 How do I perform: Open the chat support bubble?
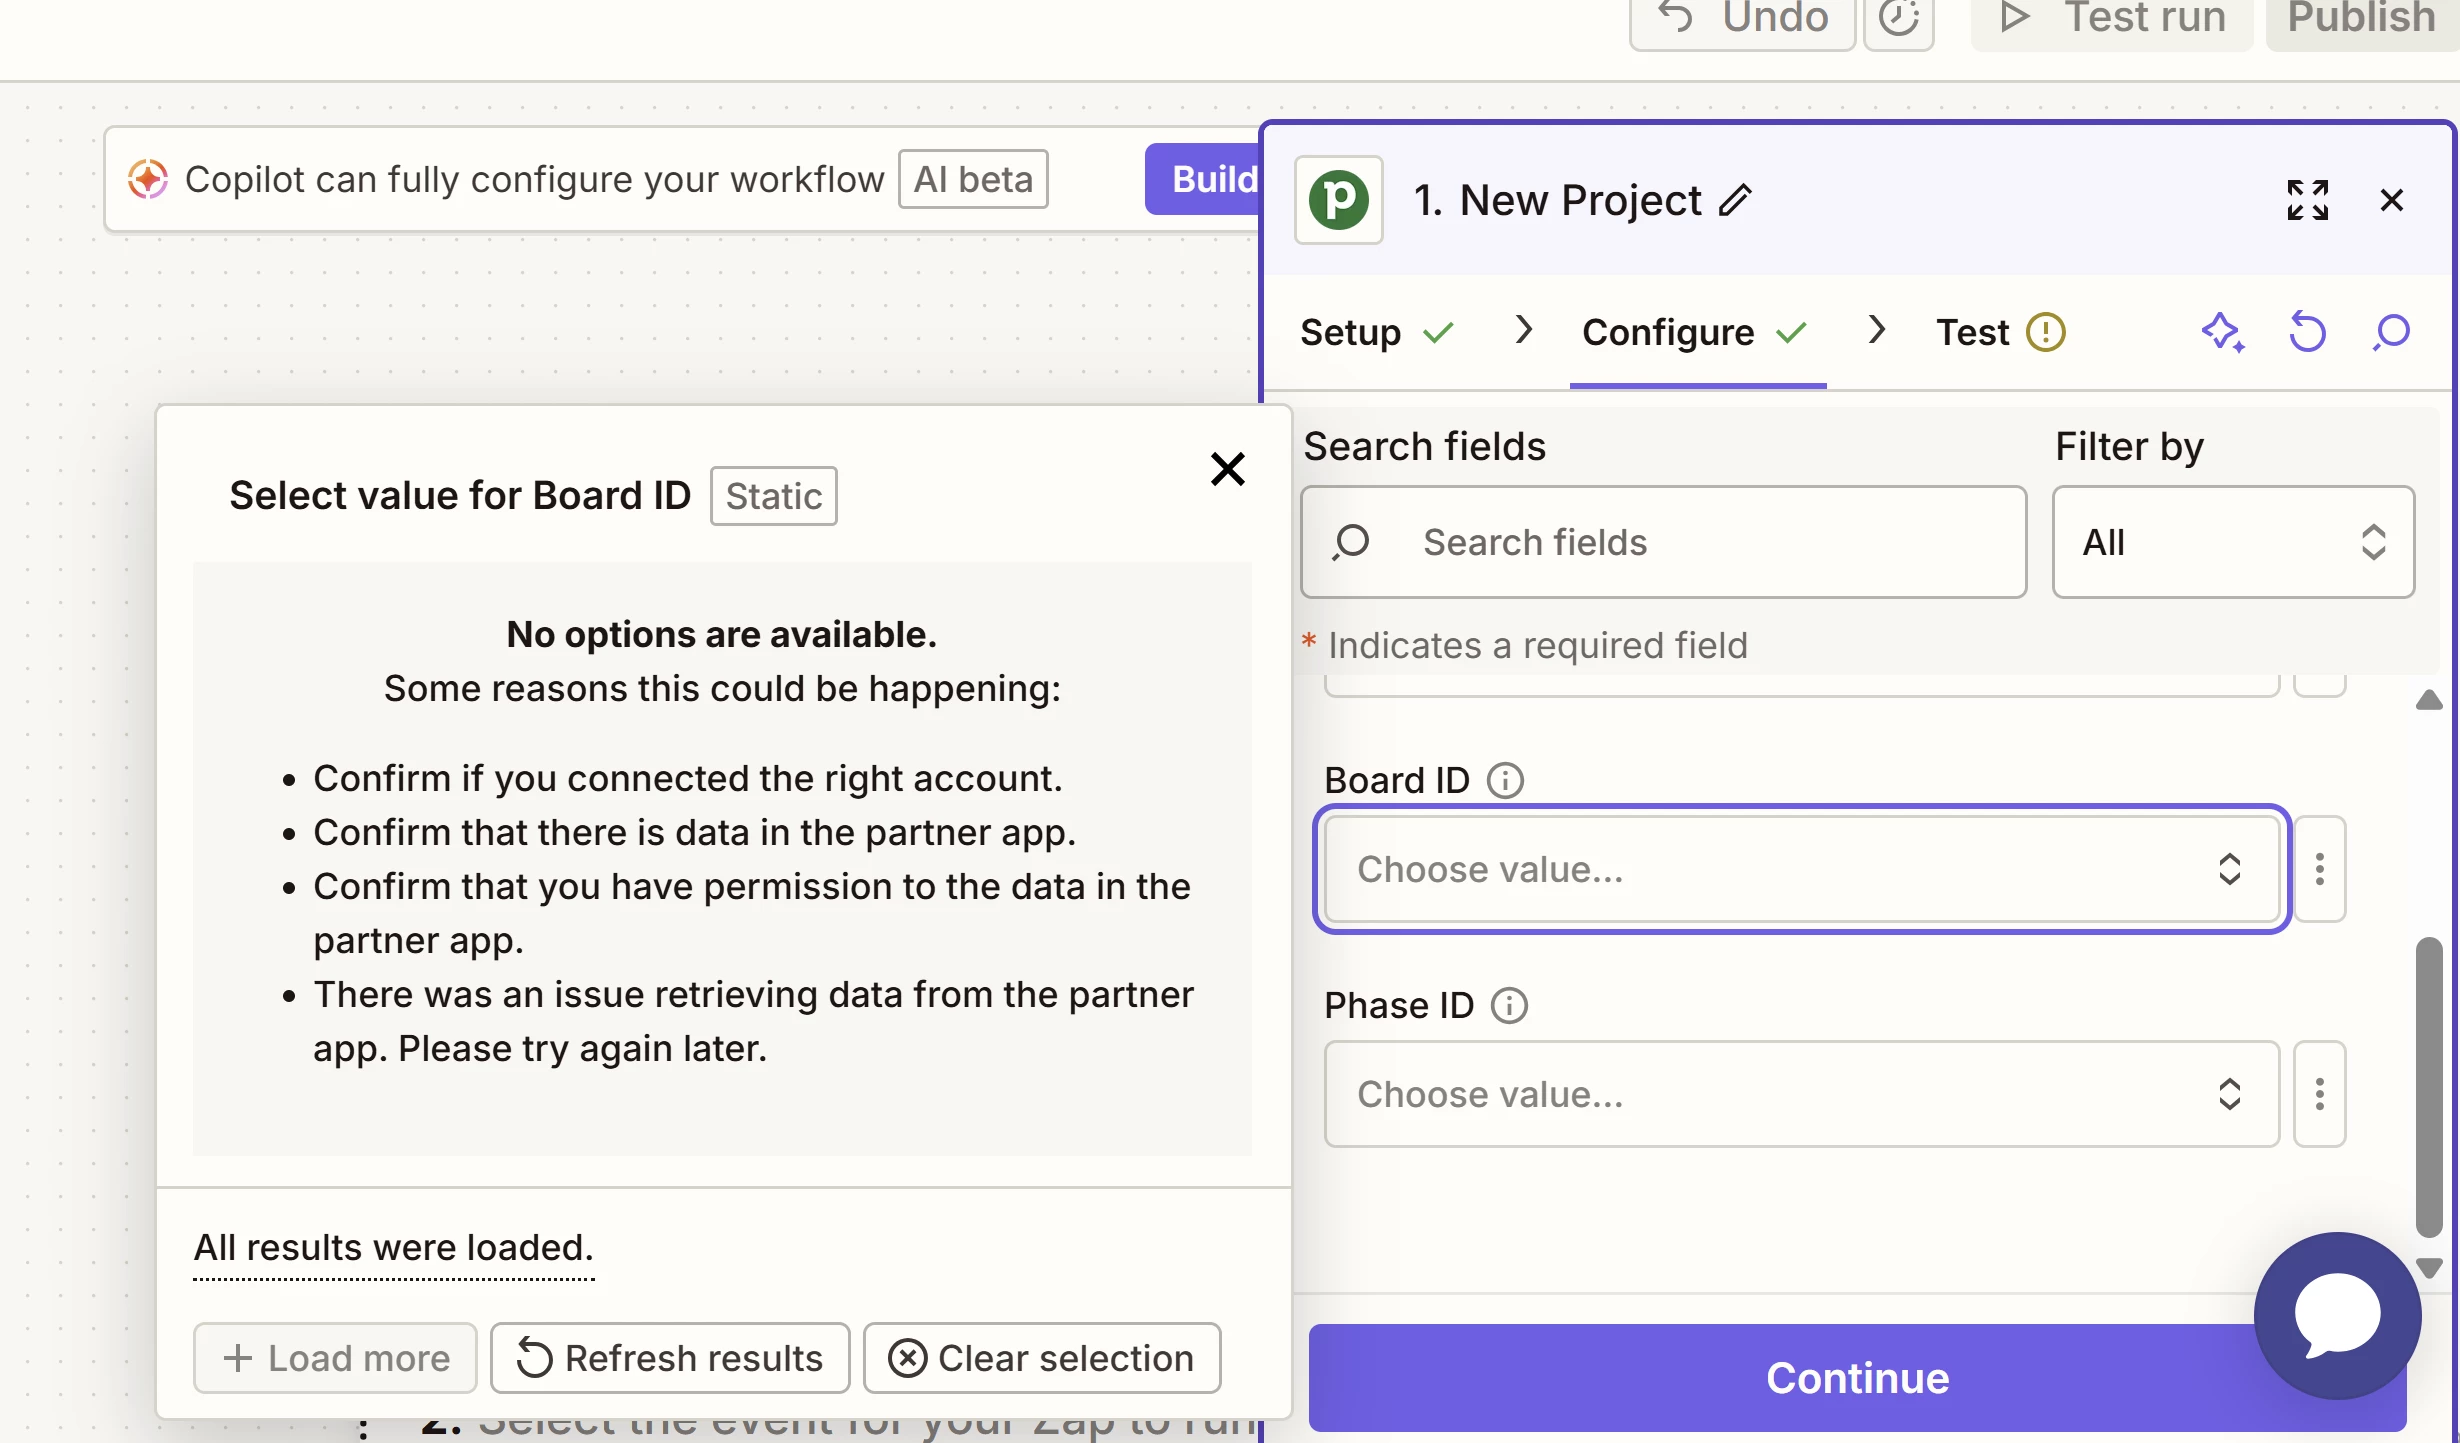coord(2337,1314)
